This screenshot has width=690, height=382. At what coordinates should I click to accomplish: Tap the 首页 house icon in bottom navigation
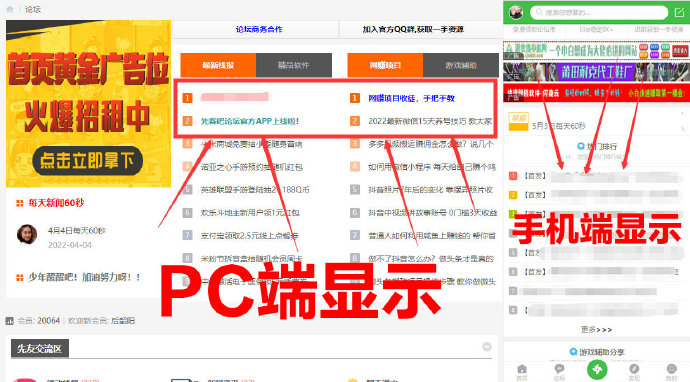click(x=522, y=370)
